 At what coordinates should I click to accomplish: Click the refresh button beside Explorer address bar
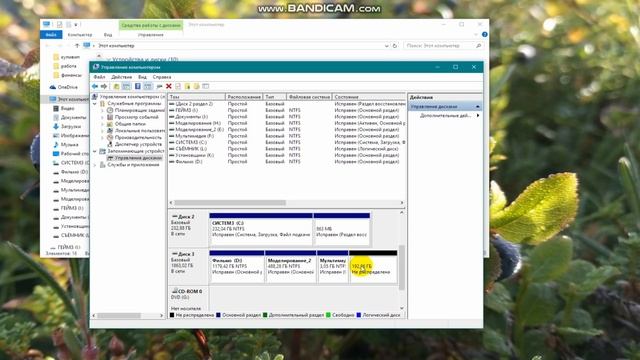pyautogui.click(x=395, y=46)
